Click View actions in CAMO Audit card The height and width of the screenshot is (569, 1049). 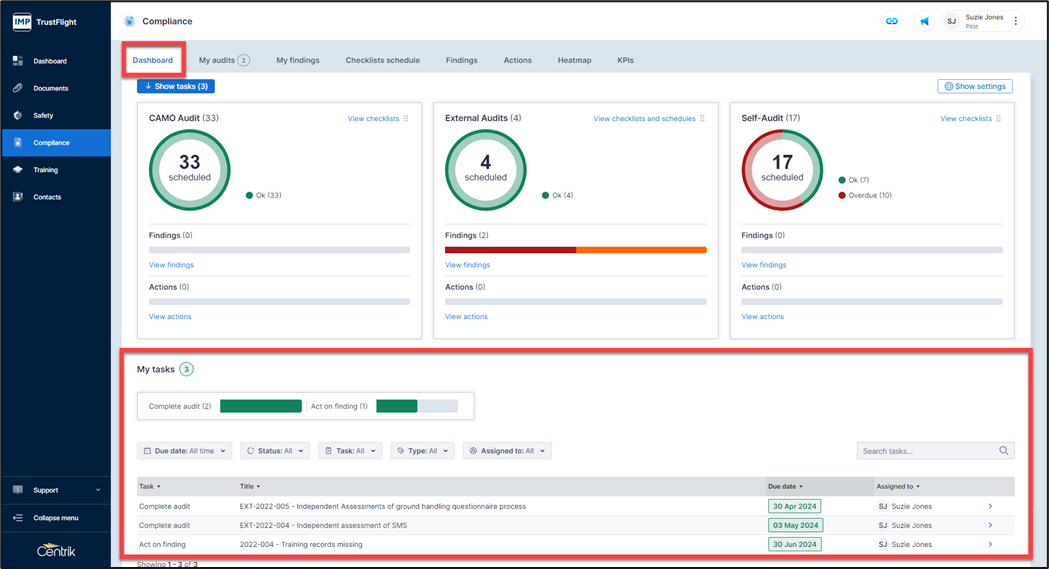(170, 316)
